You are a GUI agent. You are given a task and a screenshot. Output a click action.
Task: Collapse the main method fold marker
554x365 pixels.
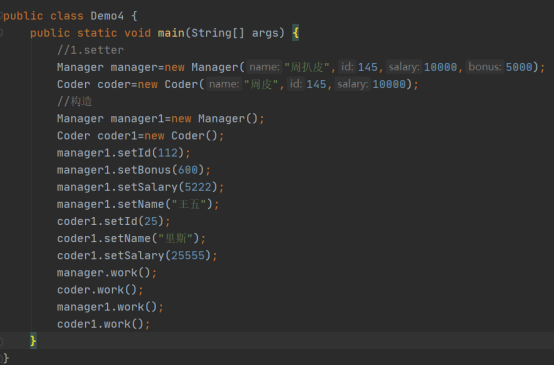(1, 33)
